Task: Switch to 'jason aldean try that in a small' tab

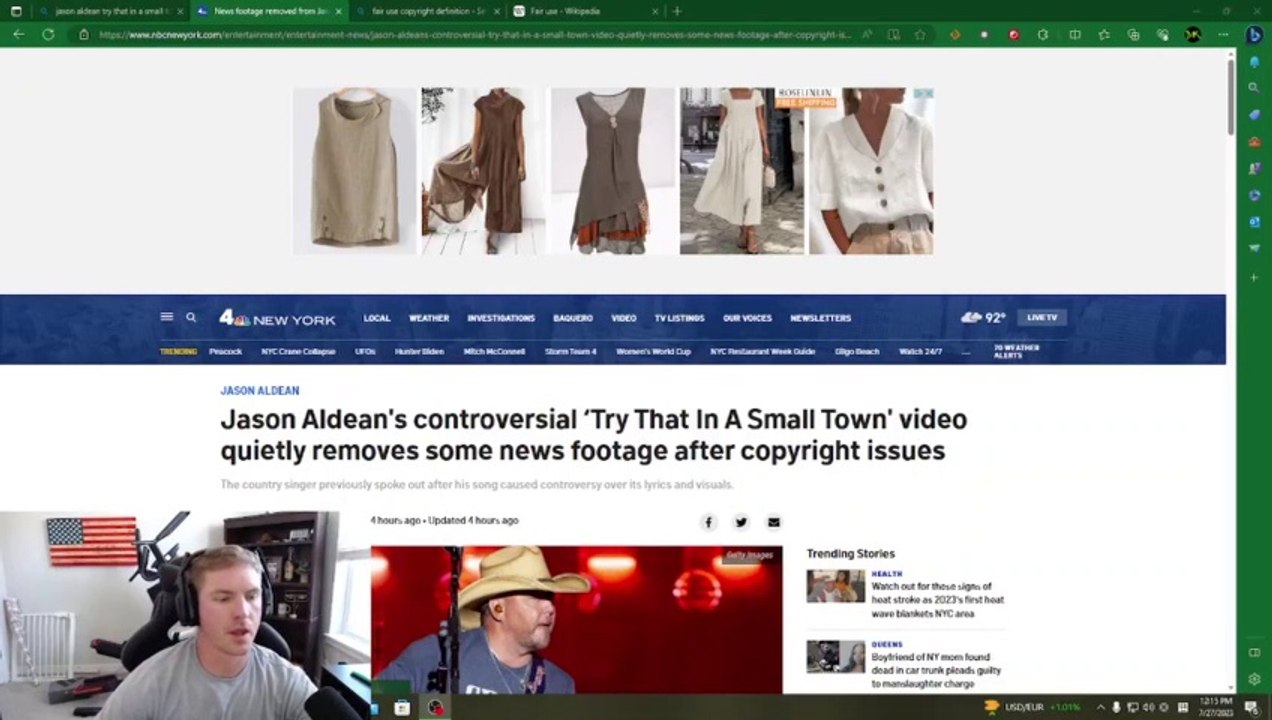Action: click(112, 11)
